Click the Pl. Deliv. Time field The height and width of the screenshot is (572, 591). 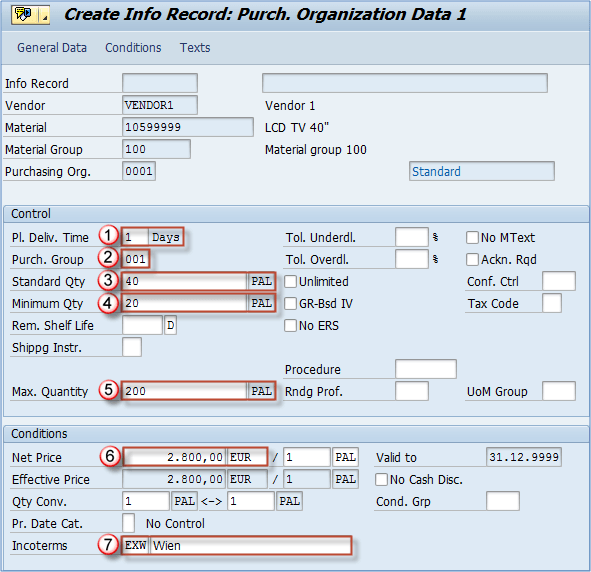[135, 237]
